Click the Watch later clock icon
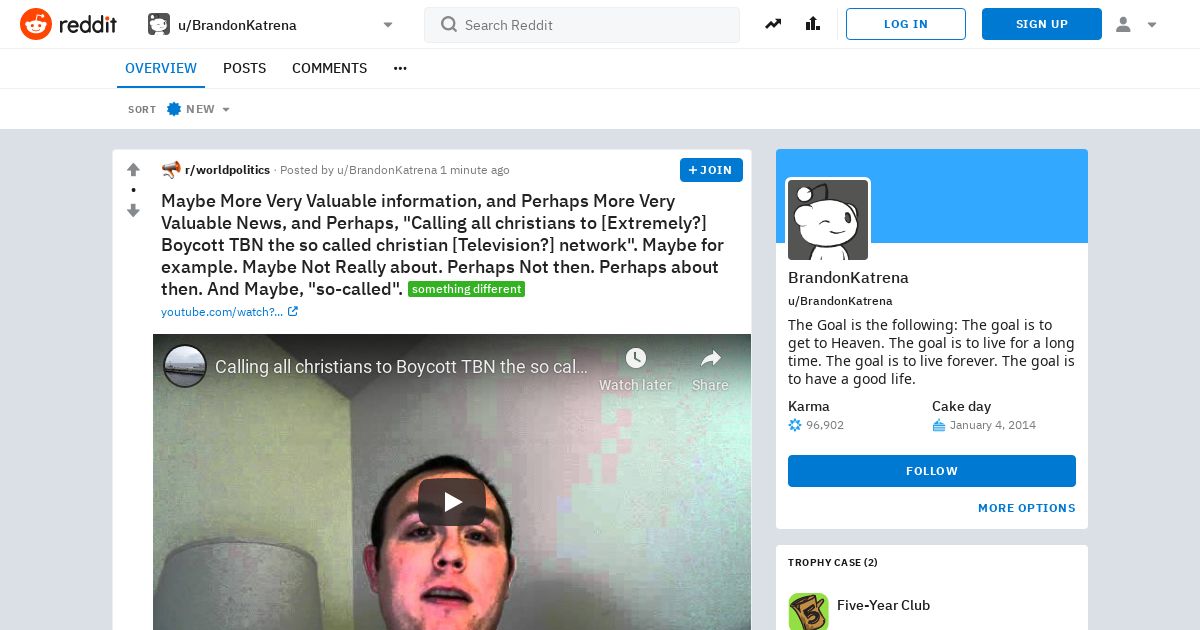 coord(635,359)
